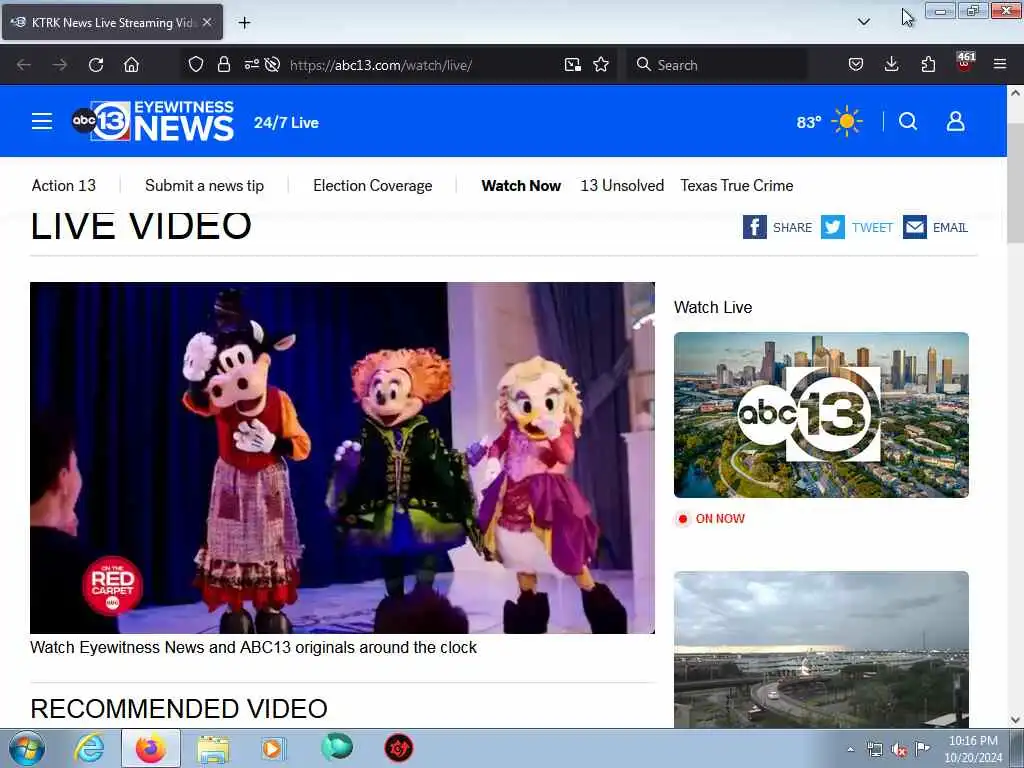Launch Internet Explorer from taskbar
This screenshot has height=768, width=1024.
[89, 748]
